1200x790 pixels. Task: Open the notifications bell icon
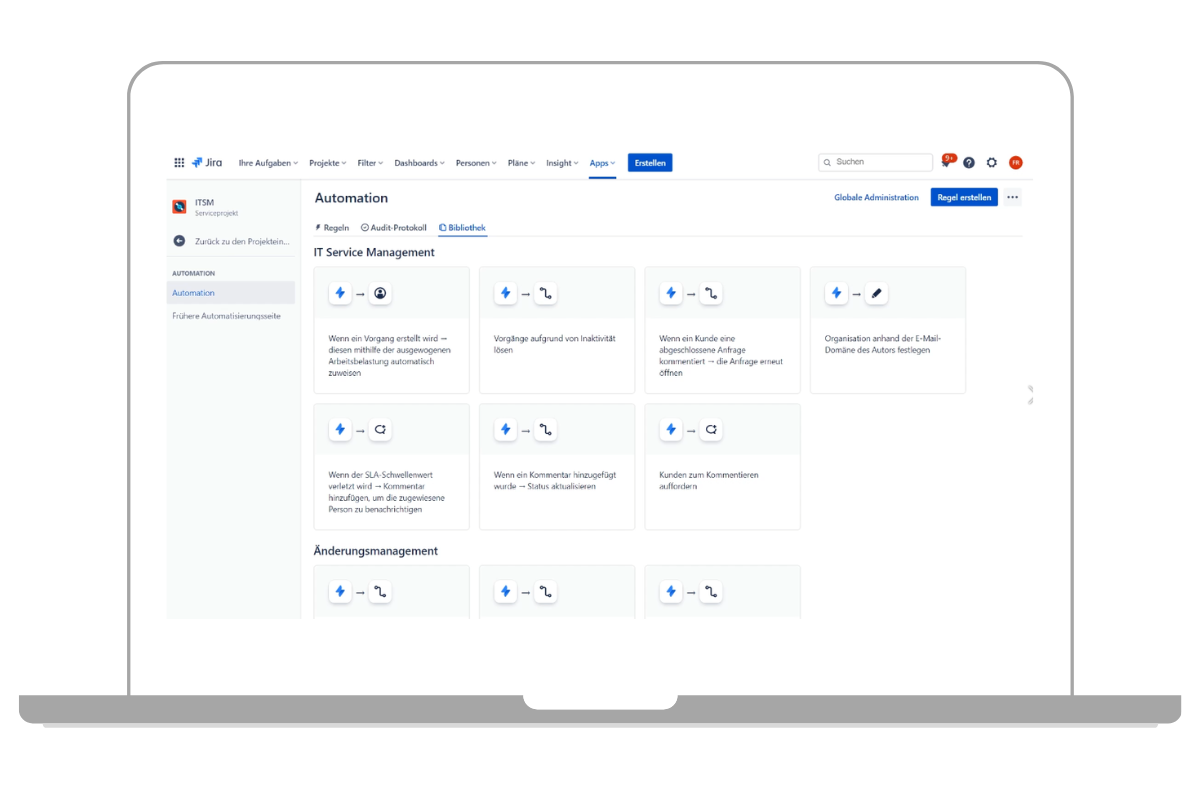946,162
